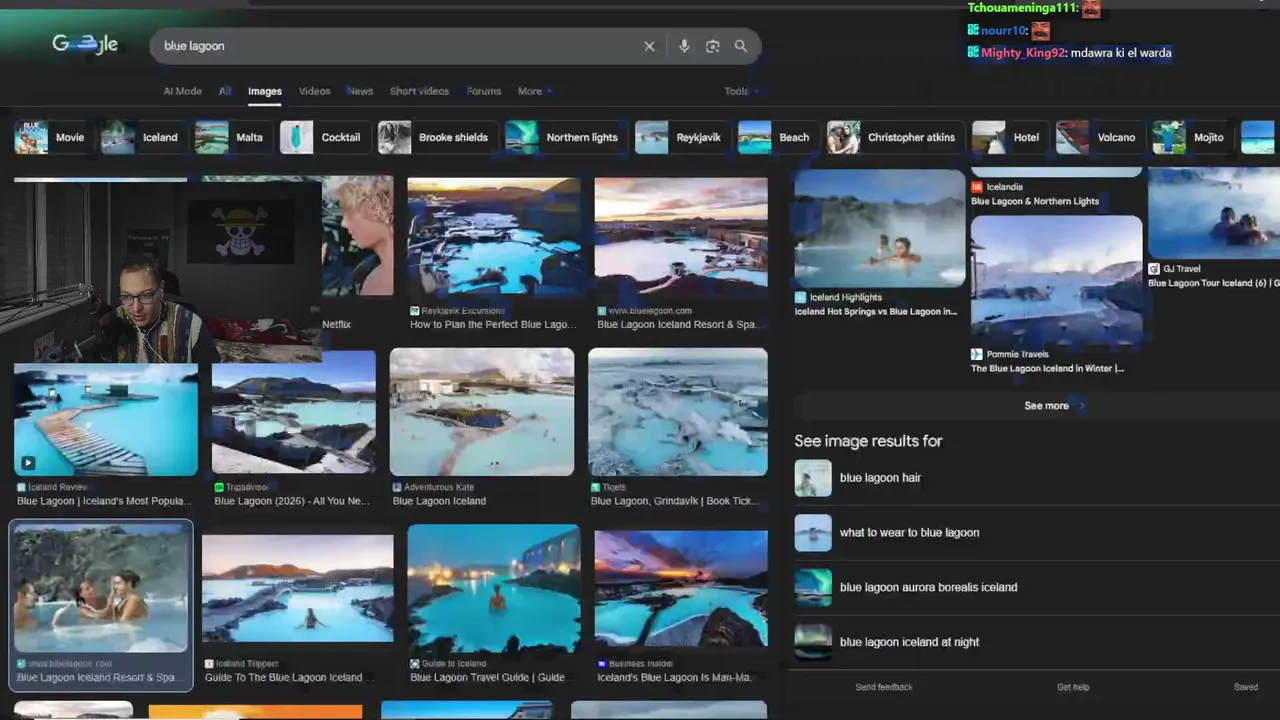Viewport: 1280px width, 720px height.
Task: Select the Christopher atkins chip
Action: 895,137
